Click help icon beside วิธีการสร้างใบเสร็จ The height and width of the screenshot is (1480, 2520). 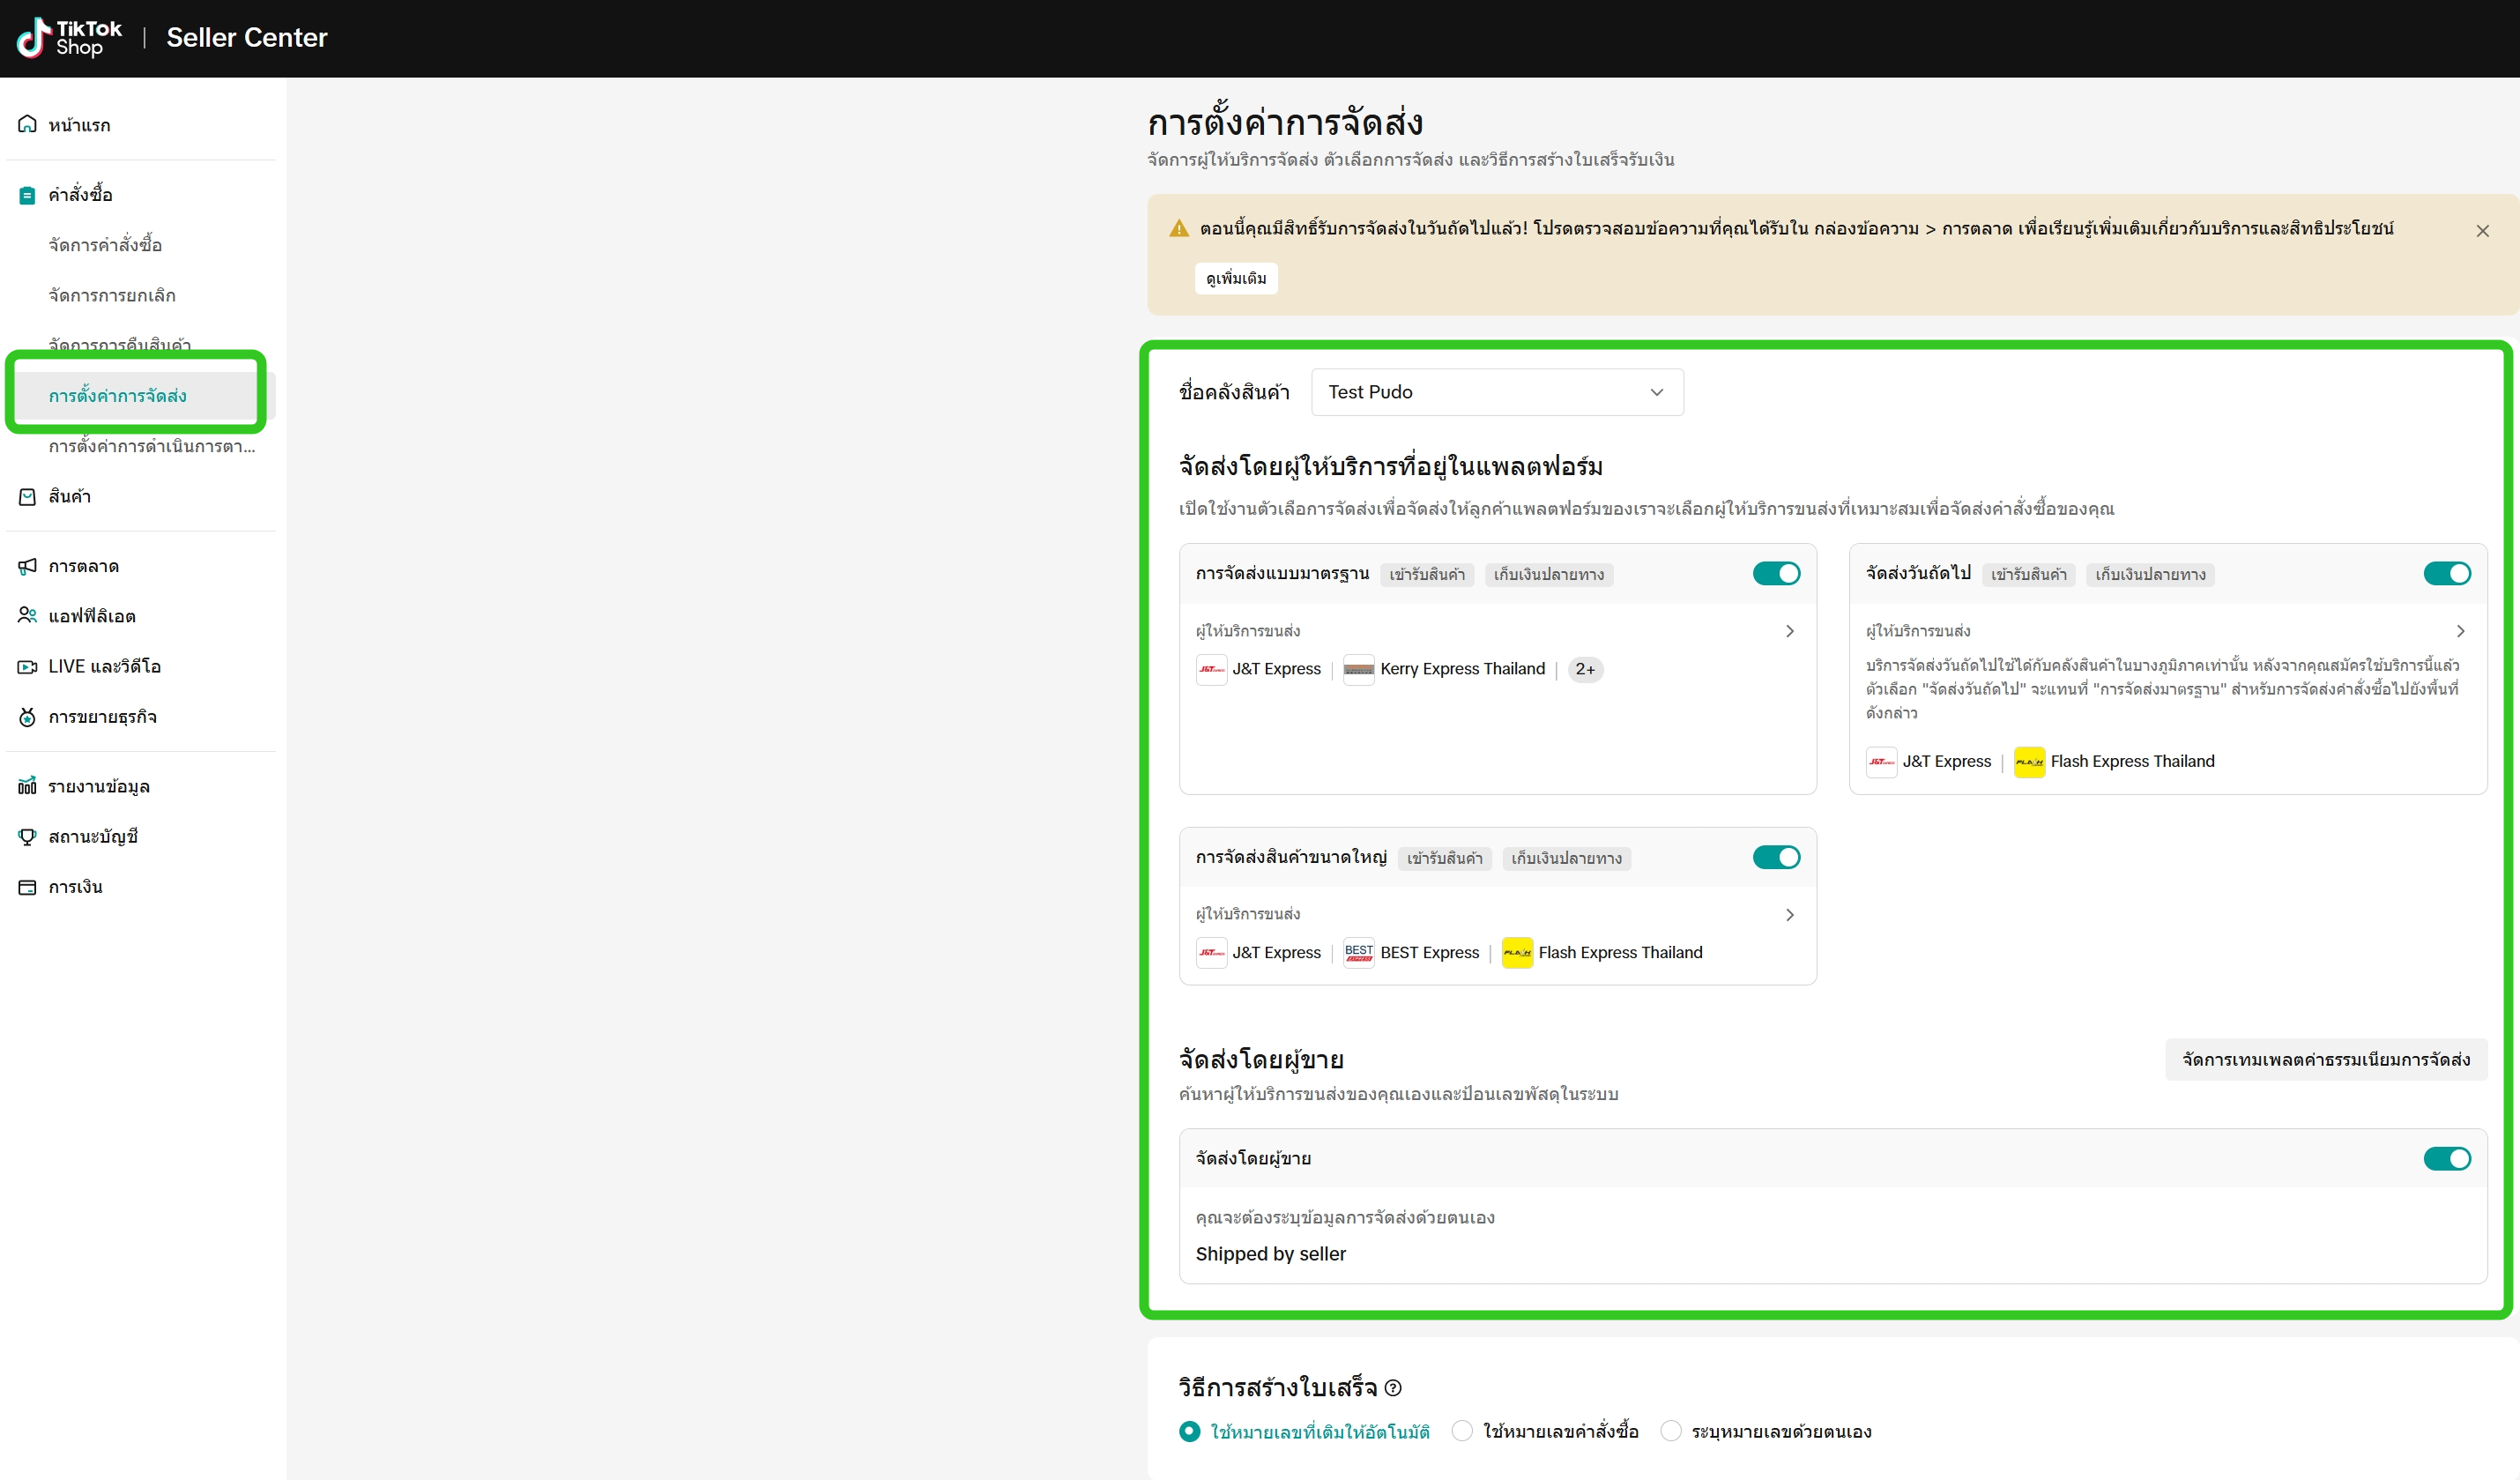tap(1393, 1388)
